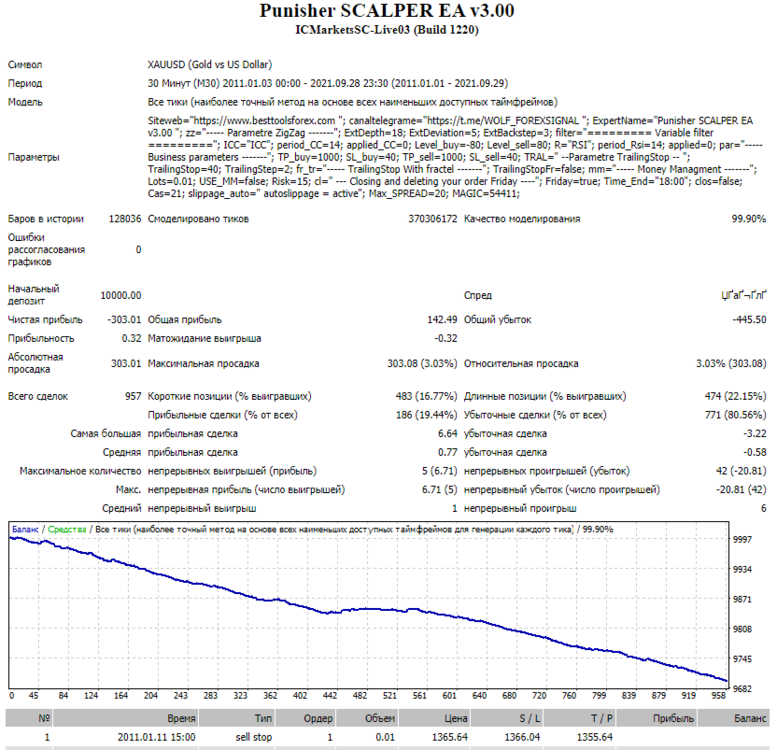The height and width of the screenshot is (750, 777).
Task: Click the Спред label
Action: 478,296
